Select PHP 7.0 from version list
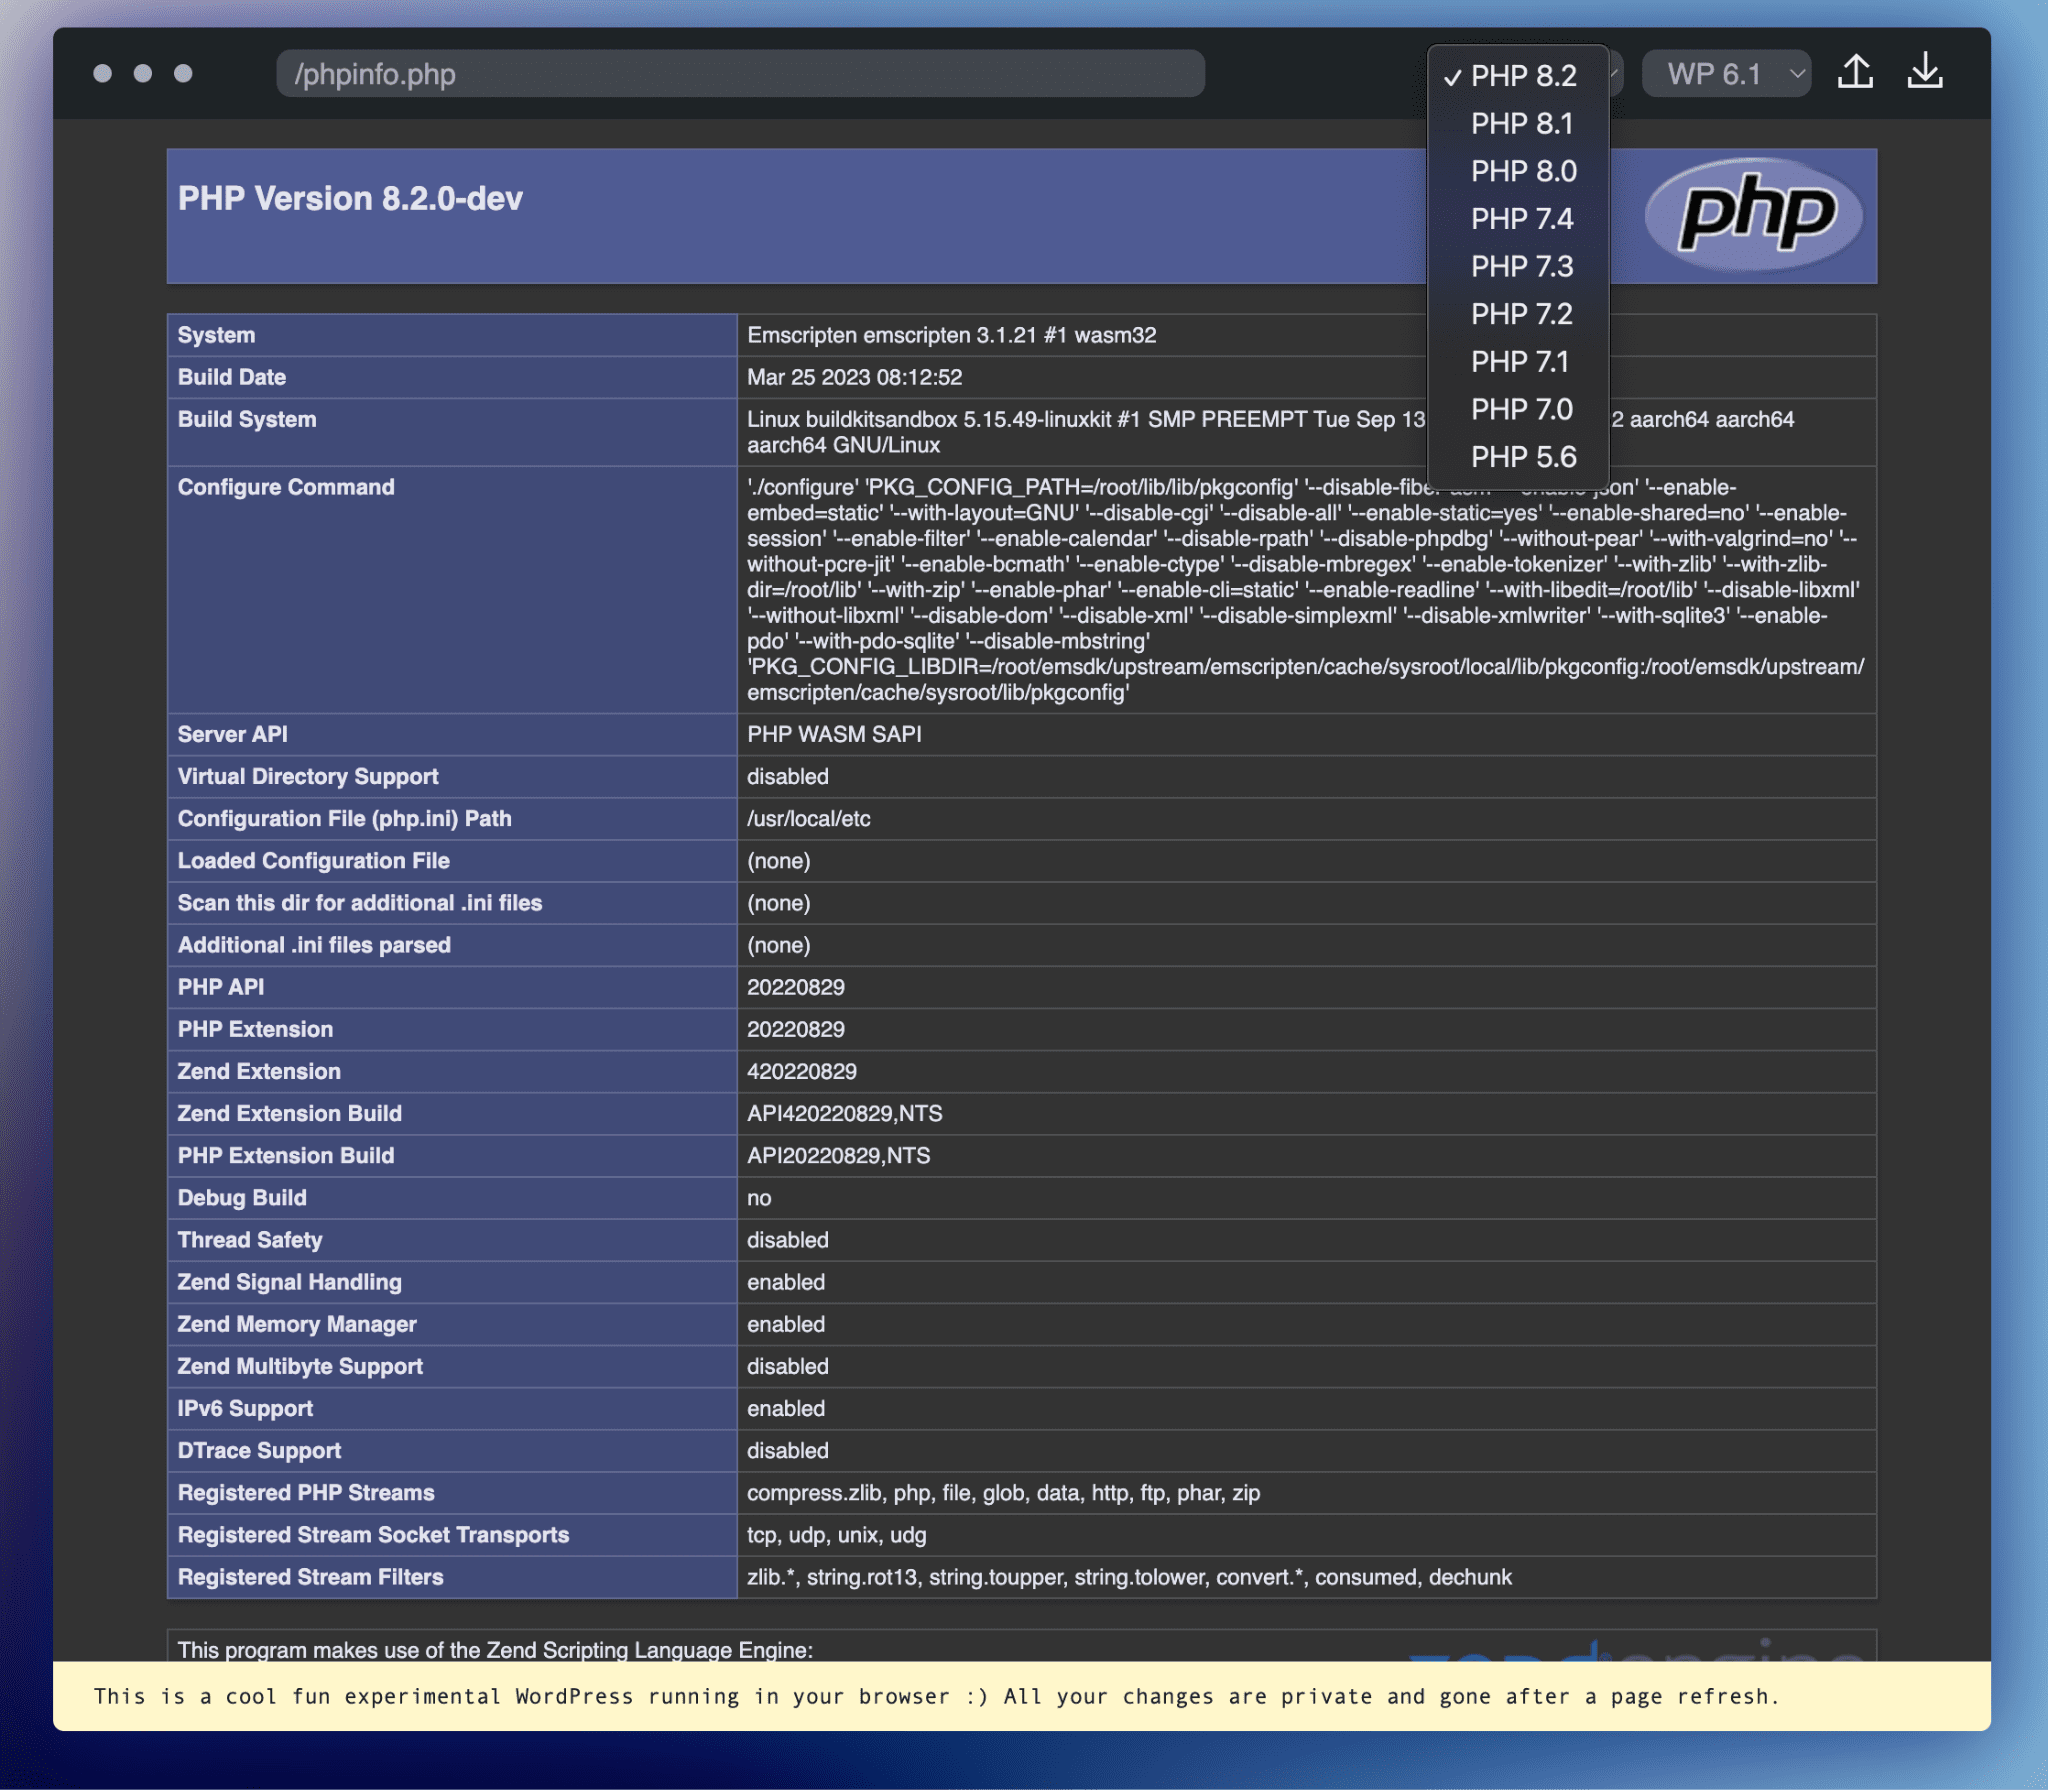Viewport: 2048px width, 1790px height. pos(1520,409)
